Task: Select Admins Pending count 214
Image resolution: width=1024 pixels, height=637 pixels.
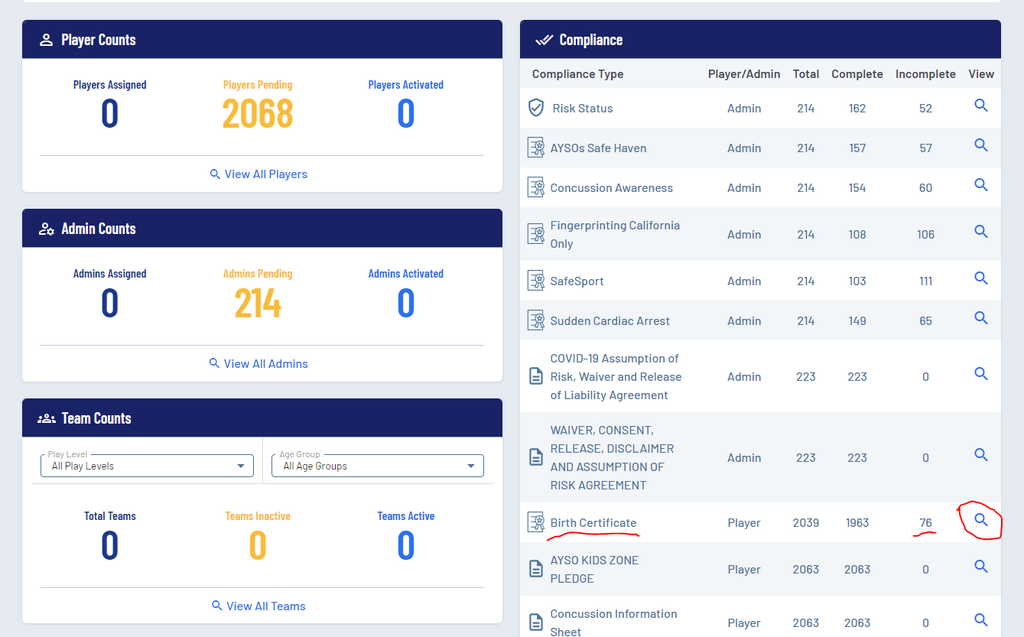Action: (x=258, y=304)
